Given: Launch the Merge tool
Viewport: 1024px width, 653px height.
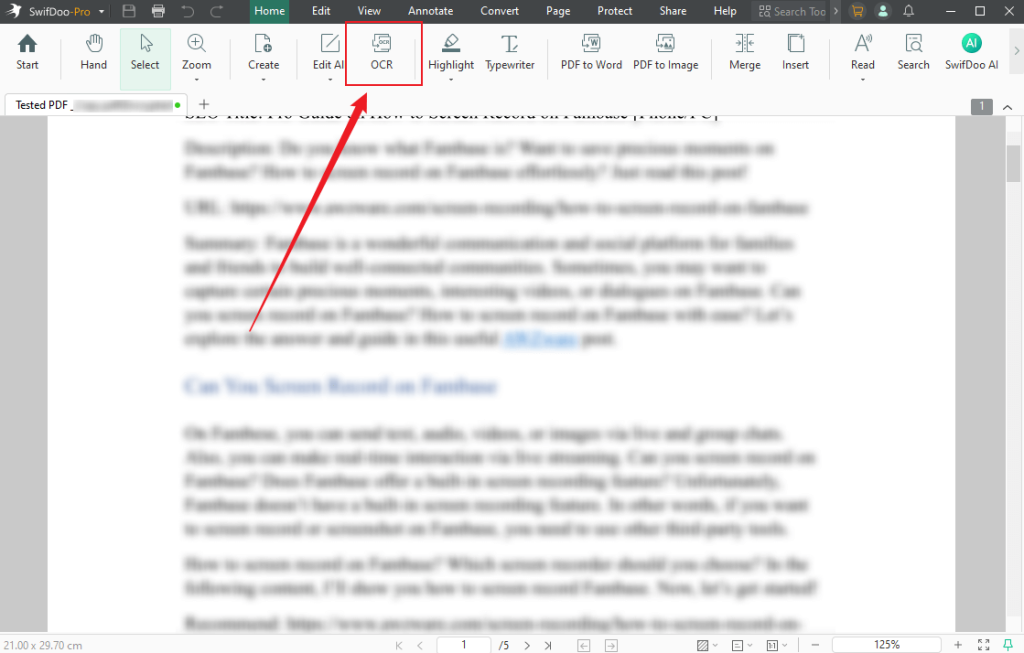Looking at the screenshot, I should 744,52.
